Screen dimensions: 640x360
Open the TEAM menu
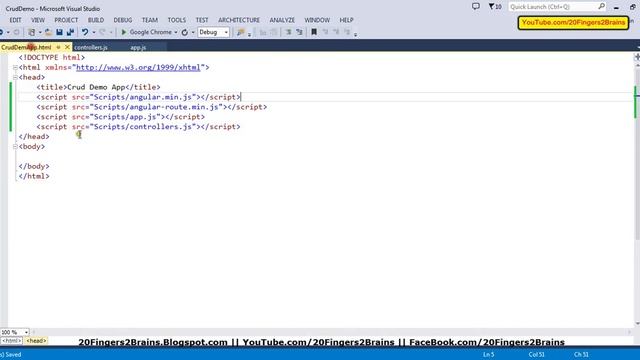(150, 20)
